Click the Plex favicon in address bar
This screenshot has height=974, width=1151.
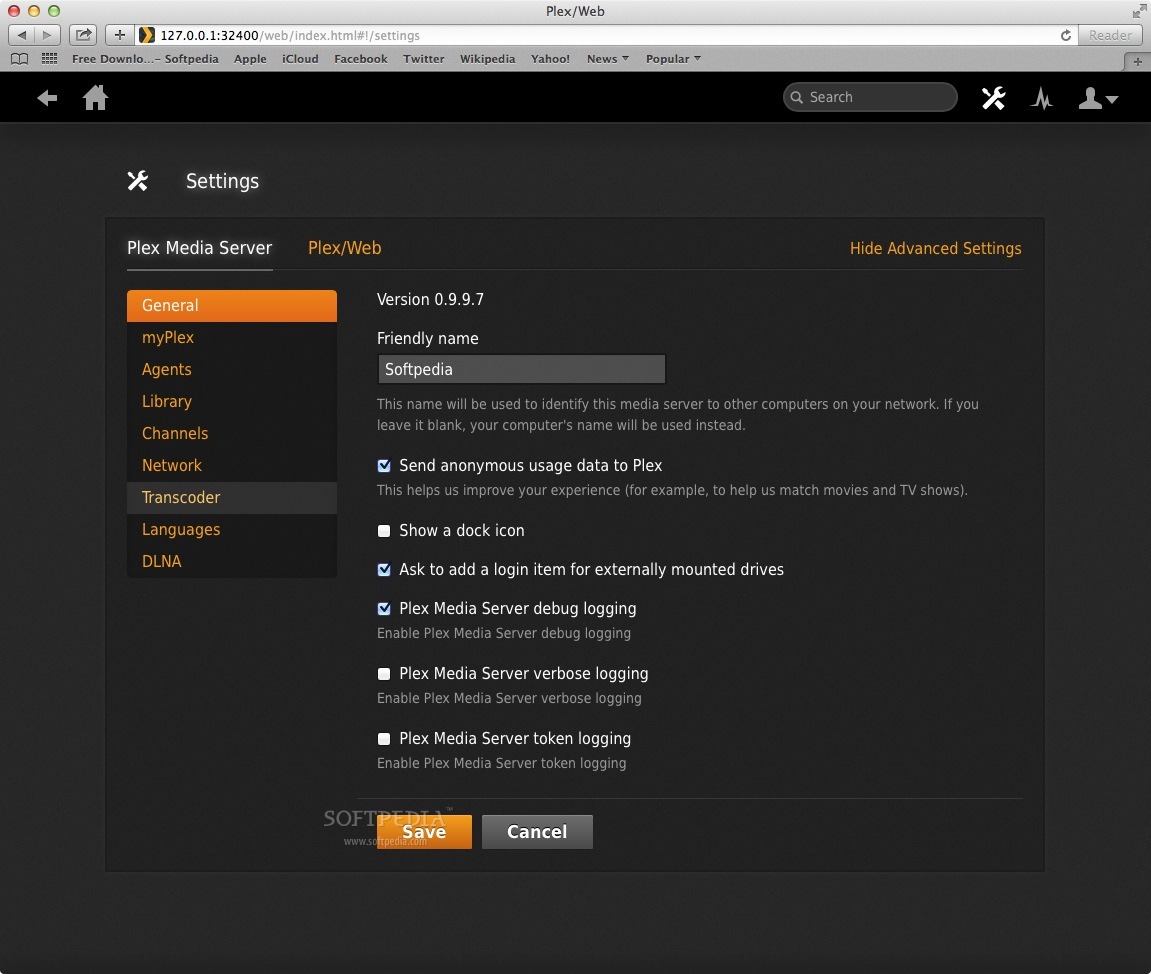coord(147,35)
